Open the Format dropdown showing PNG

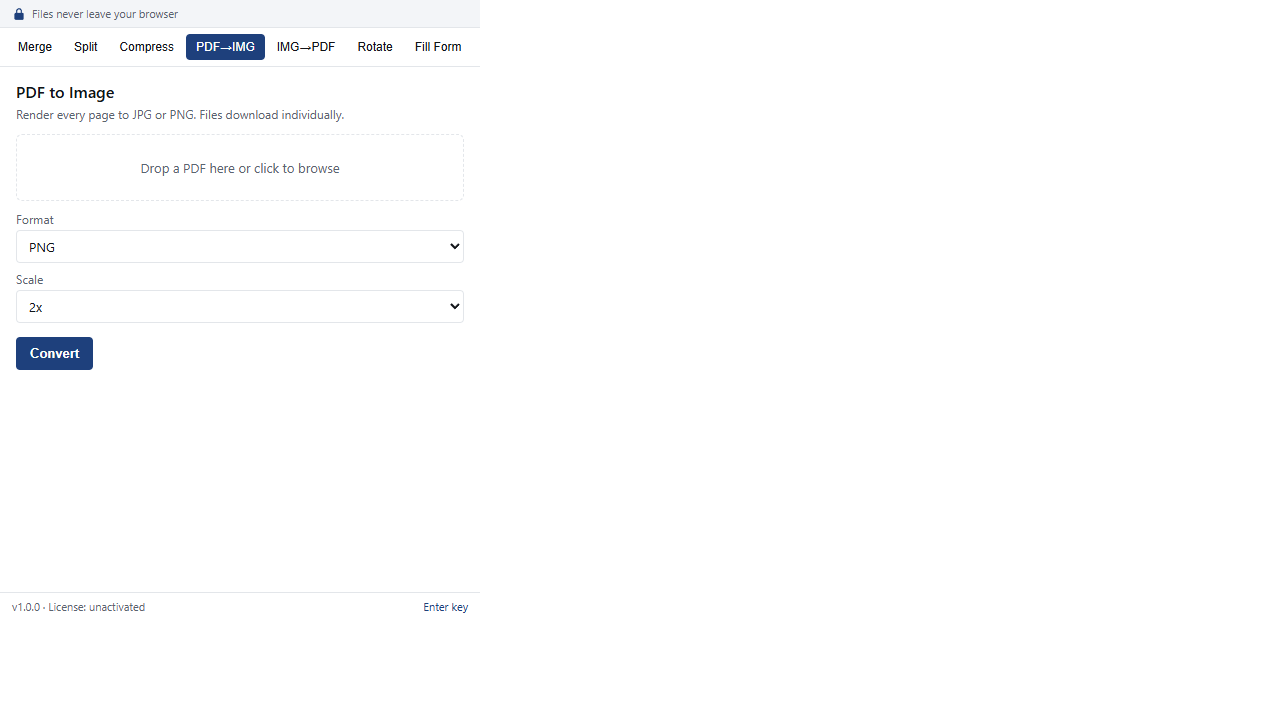[240, 247]
